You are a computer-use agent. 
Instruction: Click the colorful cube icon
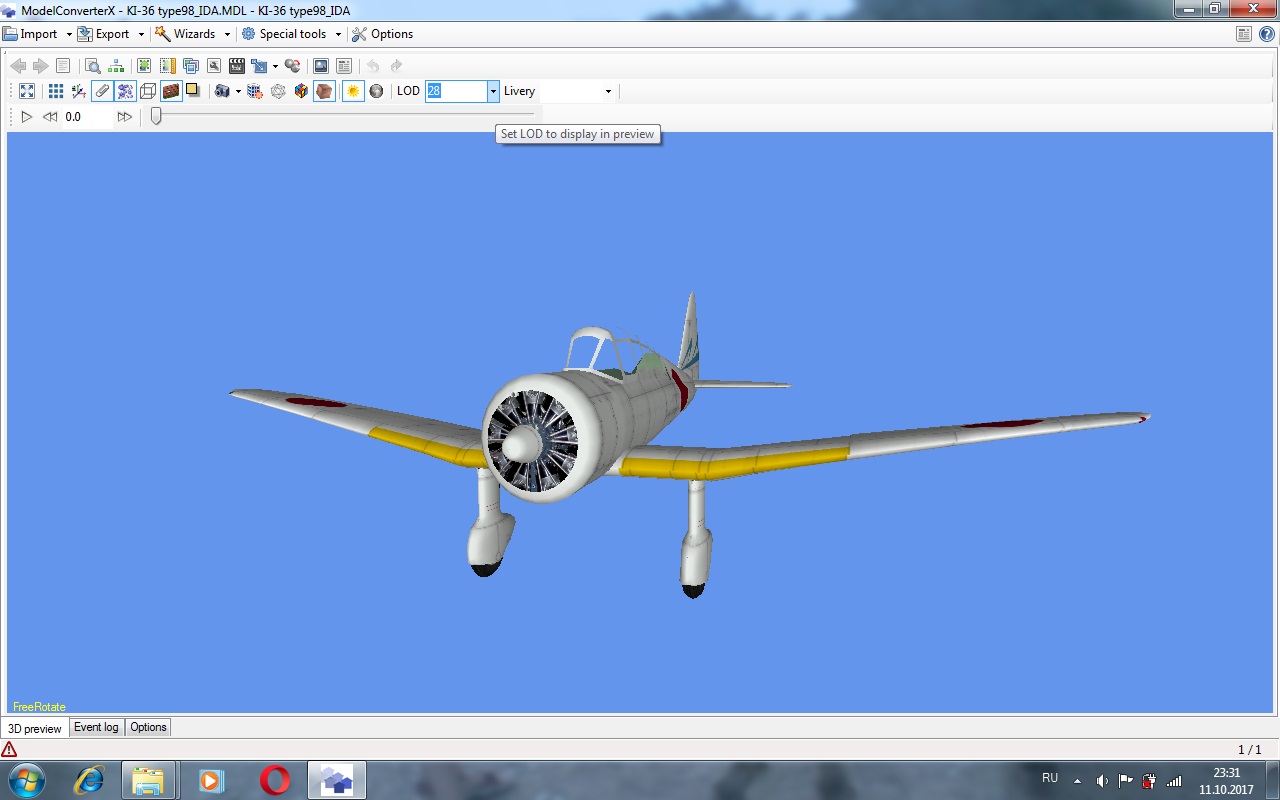coord(301,91)
